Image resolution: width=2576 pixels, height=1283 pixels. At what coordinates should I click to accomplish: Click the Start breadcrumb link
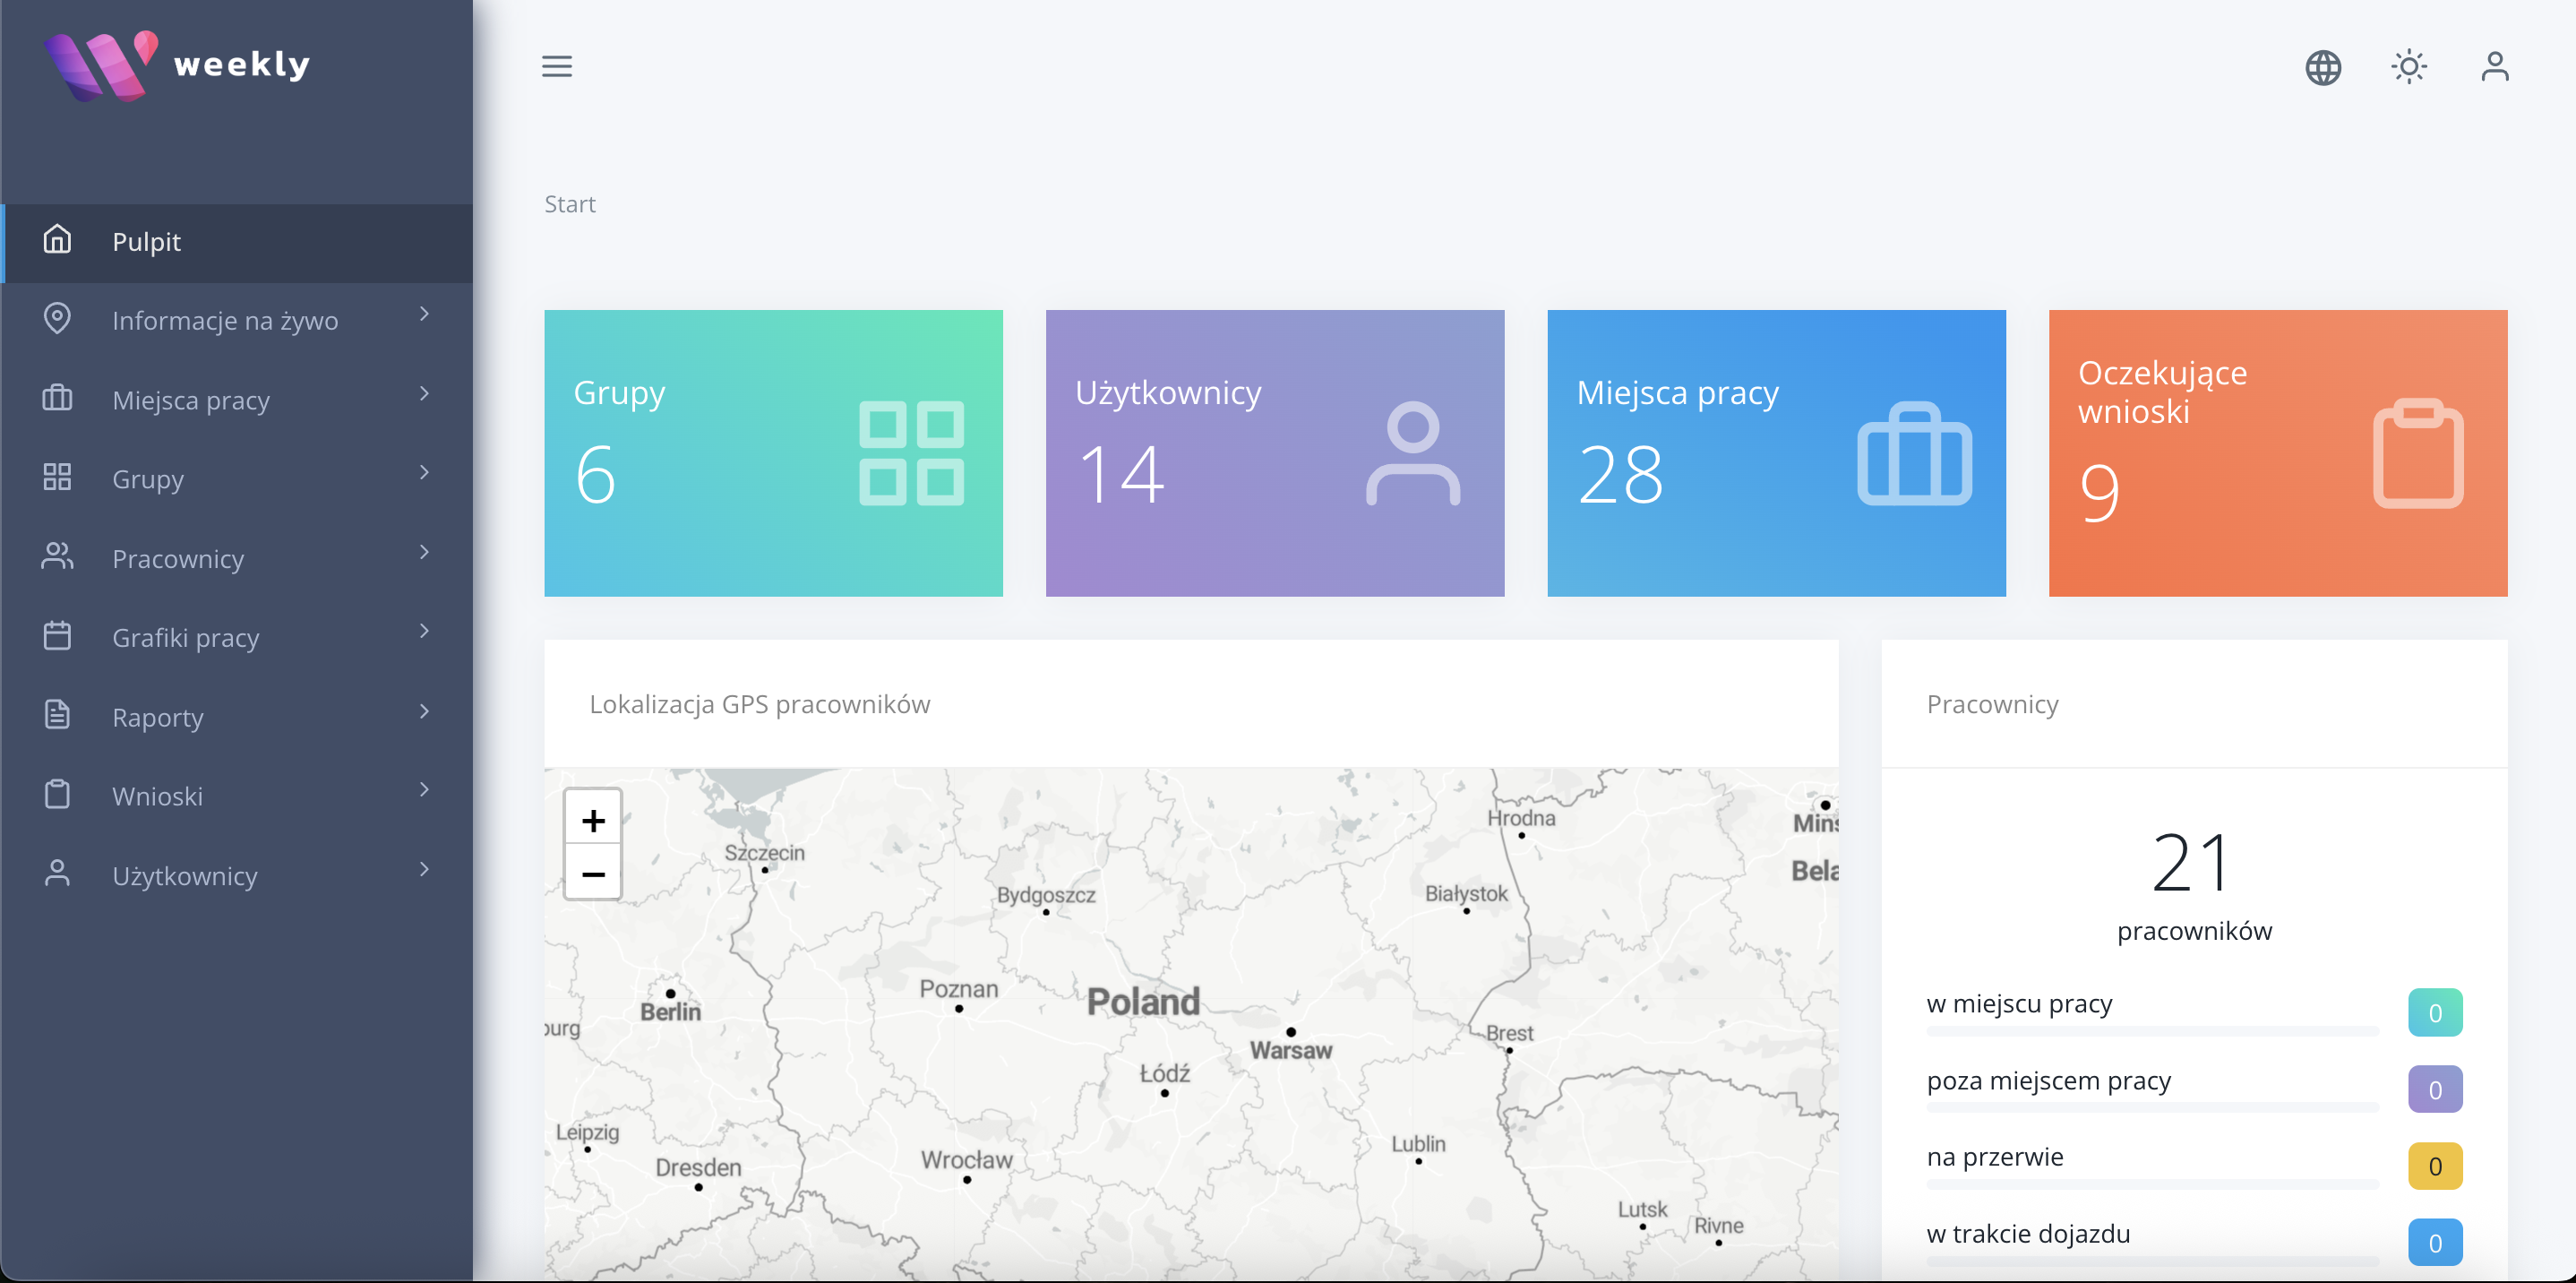(569, 204)
